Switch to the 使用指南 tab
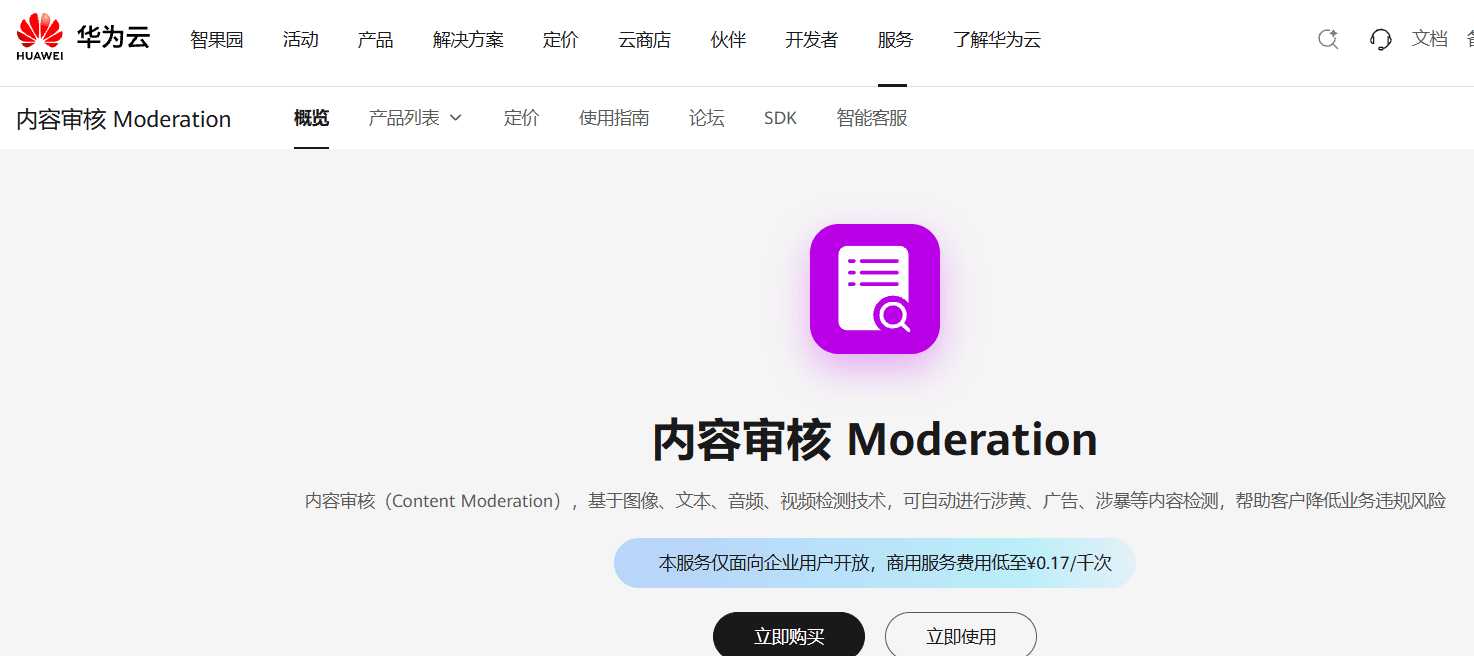 coord(614,118)
